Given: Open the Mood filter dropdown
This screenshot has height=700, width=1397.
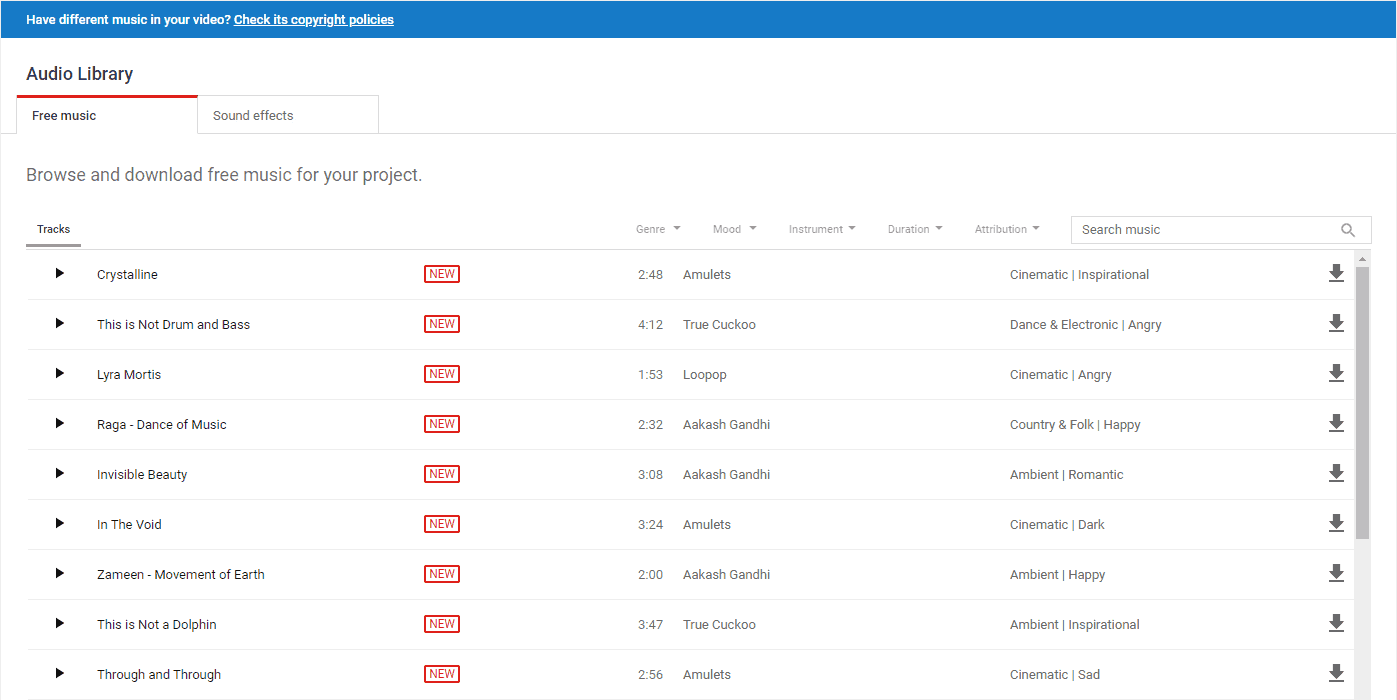Looking at the screenshot, I should tap(734, 229).
